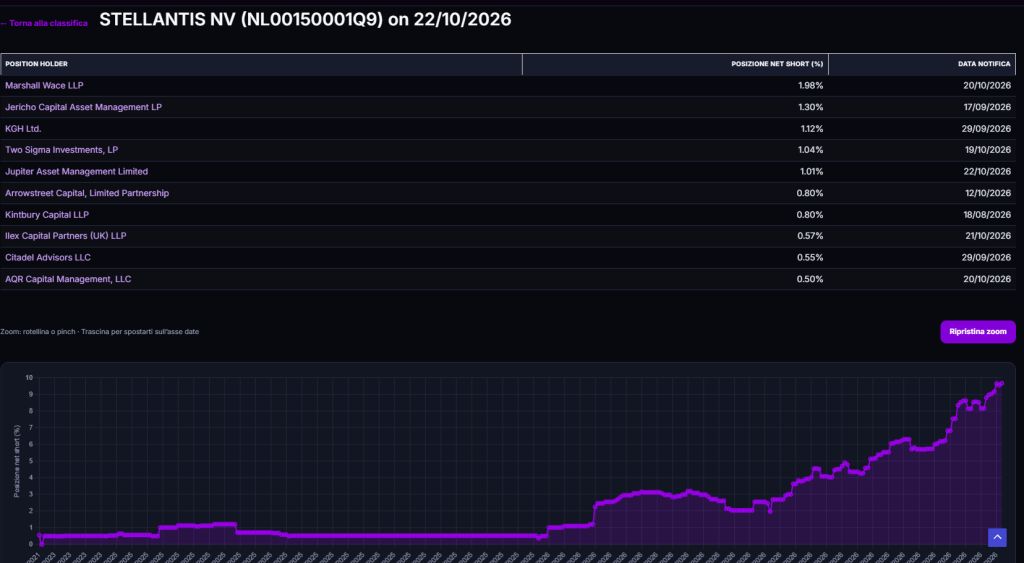Viewport: 1024px width, 563px height.
Task: Click the 0.50% net short value
Action: click(810, 279)
